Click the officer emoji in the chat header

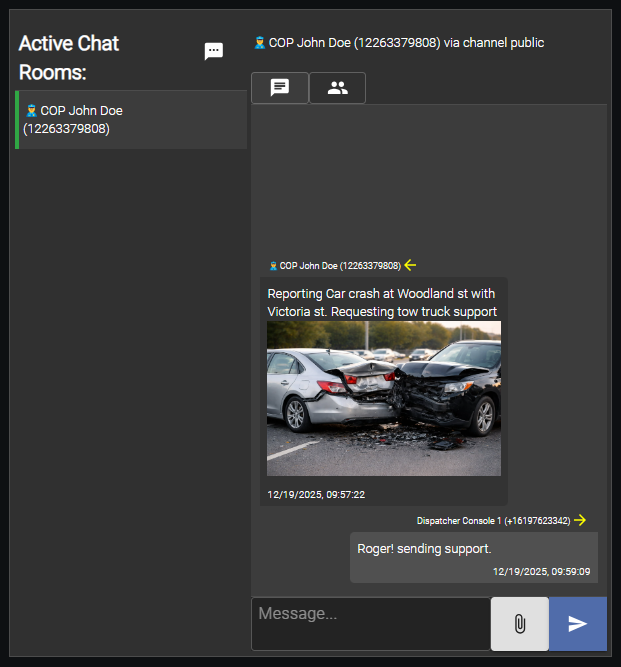point(260,43)
